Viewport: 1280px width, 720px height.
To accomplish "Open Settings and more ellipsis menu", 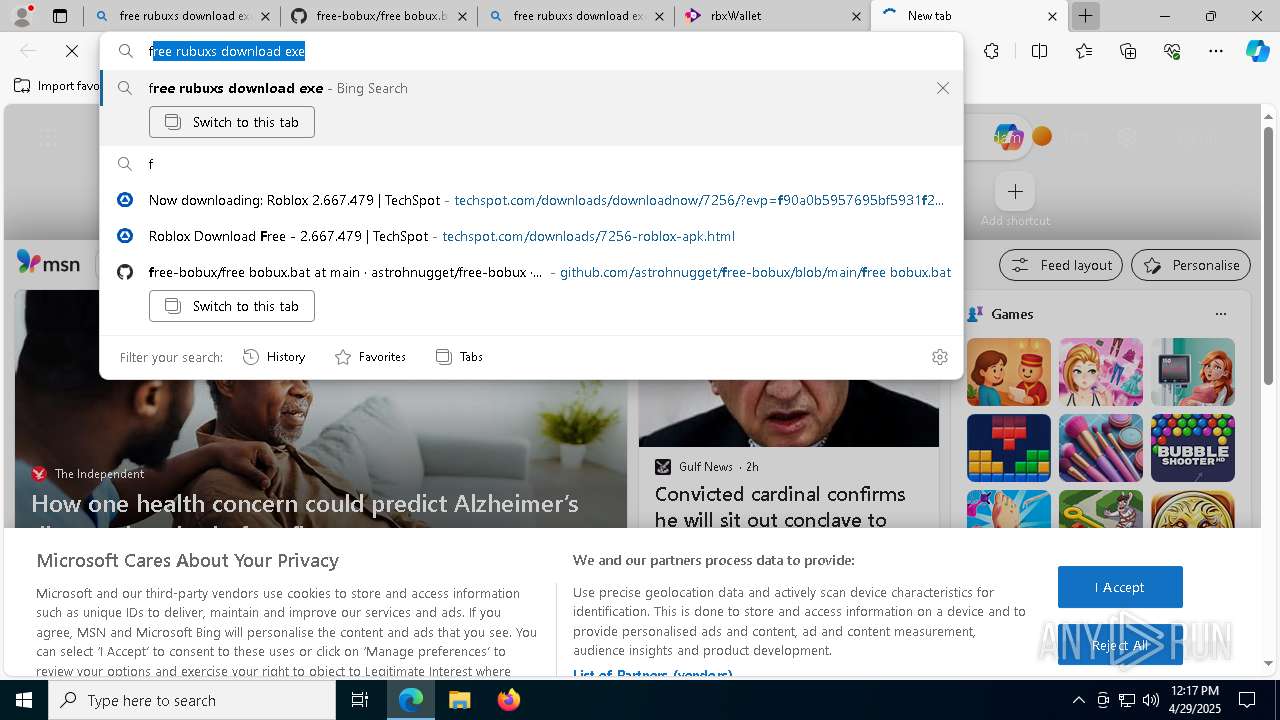I will click(x=1216, y=51).
